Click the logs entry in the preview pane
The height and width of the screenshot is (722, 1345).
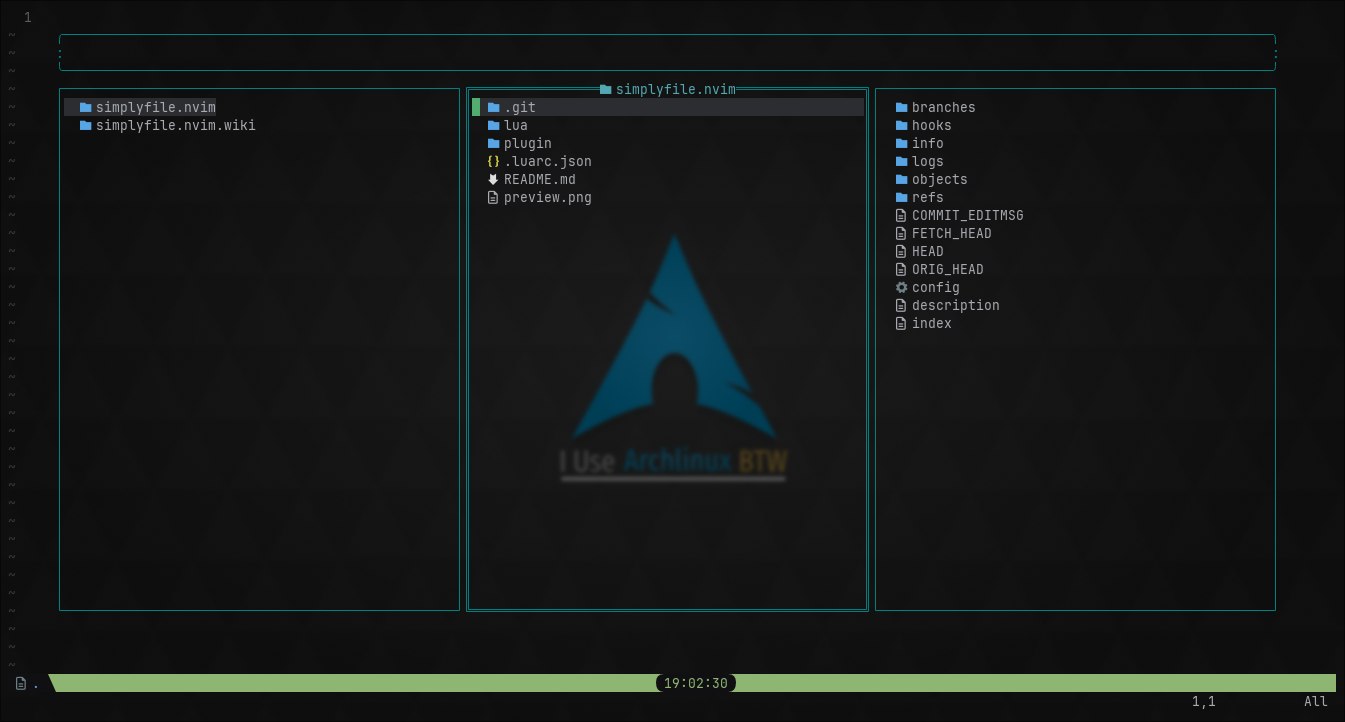(928, 161)
